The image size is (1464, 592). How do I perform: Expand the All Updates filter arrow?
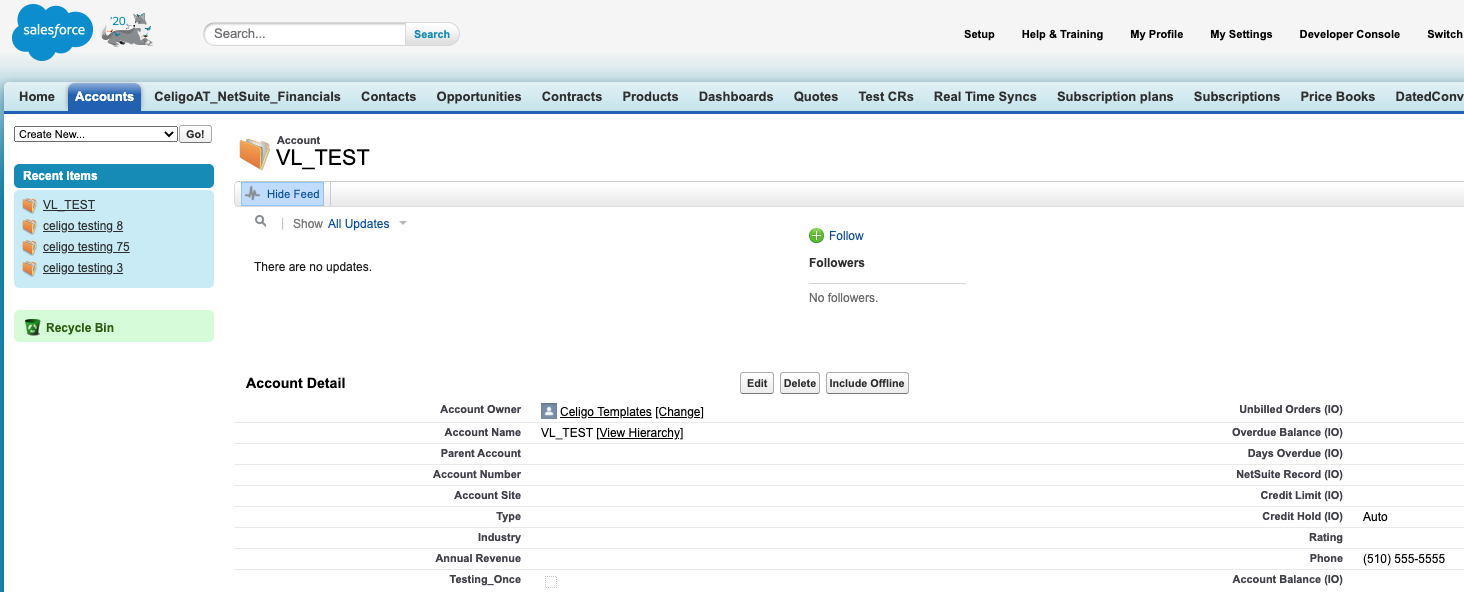coord(403,223)
